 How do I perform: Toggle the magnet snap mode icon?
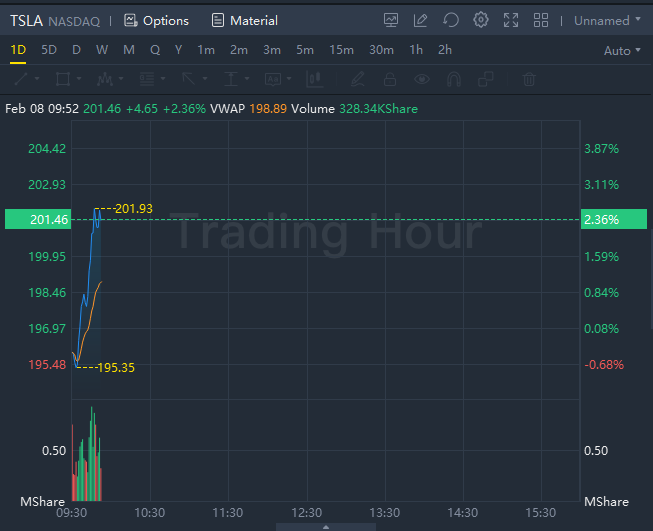tap(454, 79)
